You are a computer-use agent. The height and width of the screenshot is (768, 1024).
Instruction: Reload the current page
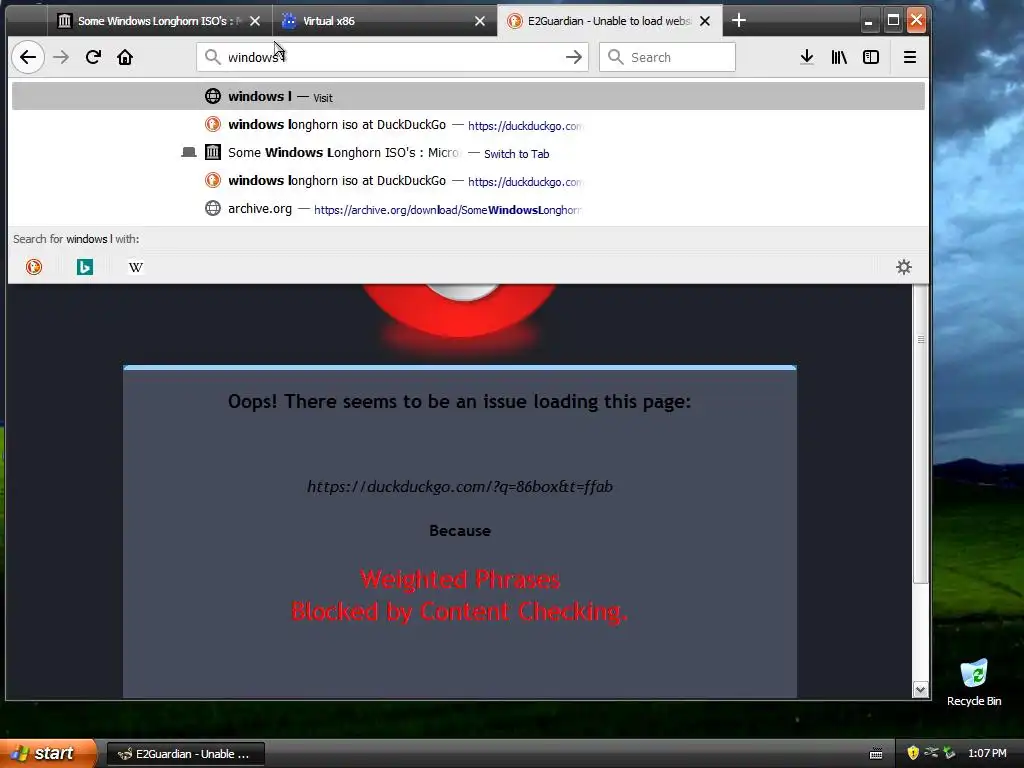click(93, 57)
